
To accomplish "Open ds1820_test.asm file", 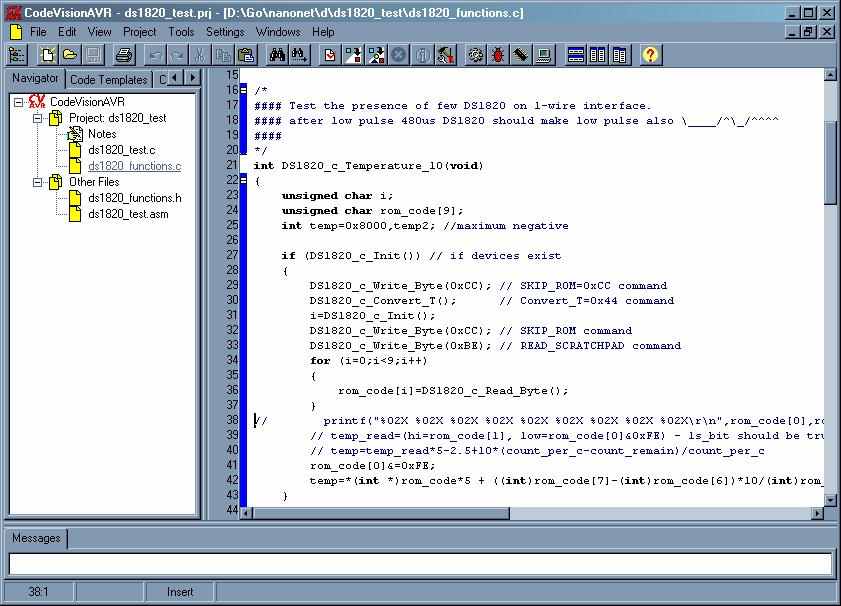I will pyautogui.click(x=128, y=215).
